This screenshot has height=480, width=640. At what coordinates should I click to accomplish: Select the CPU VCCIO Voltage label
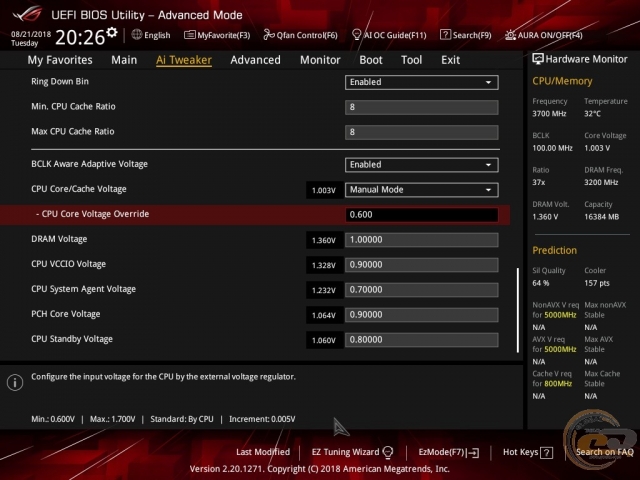pos(69,264)
